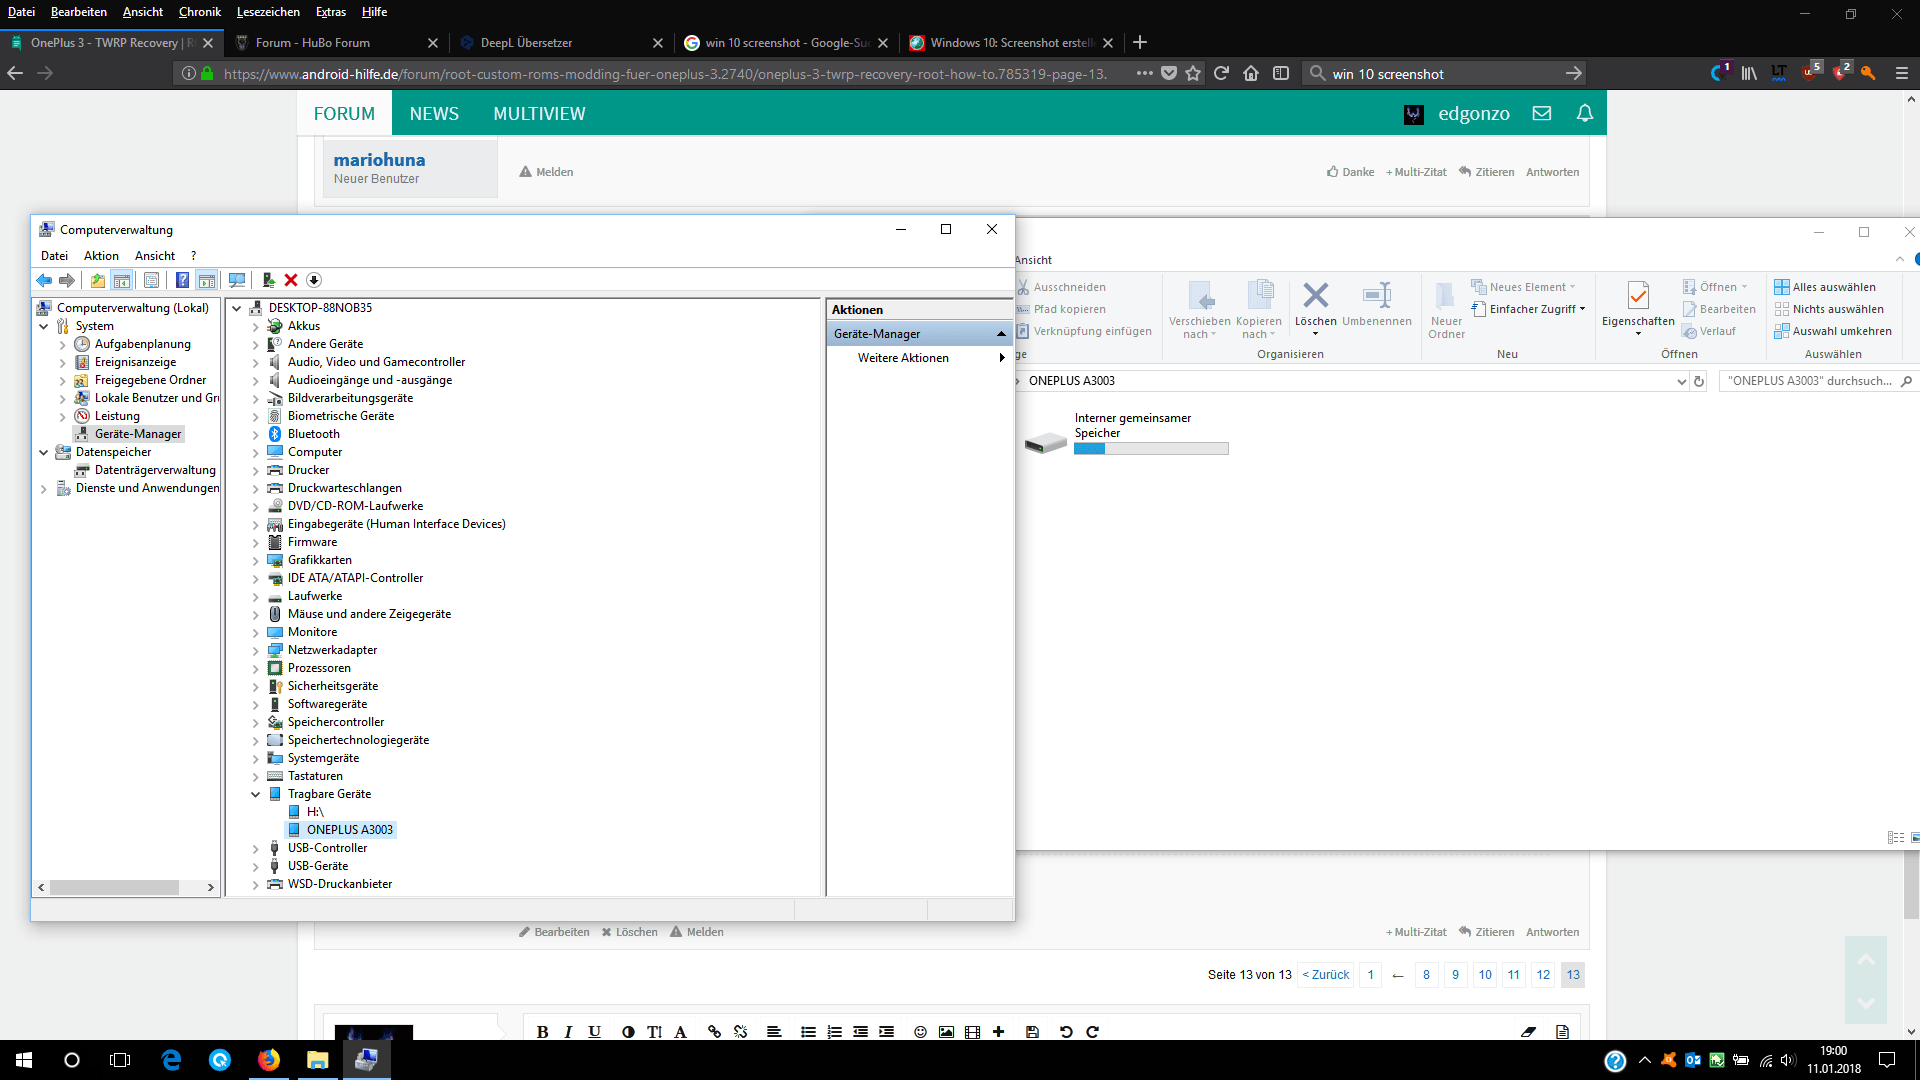Screen dimensions: 1920x1080
Task: Open the Ansicht menu in Computerverwaltung
Action: tap(155, 256)
